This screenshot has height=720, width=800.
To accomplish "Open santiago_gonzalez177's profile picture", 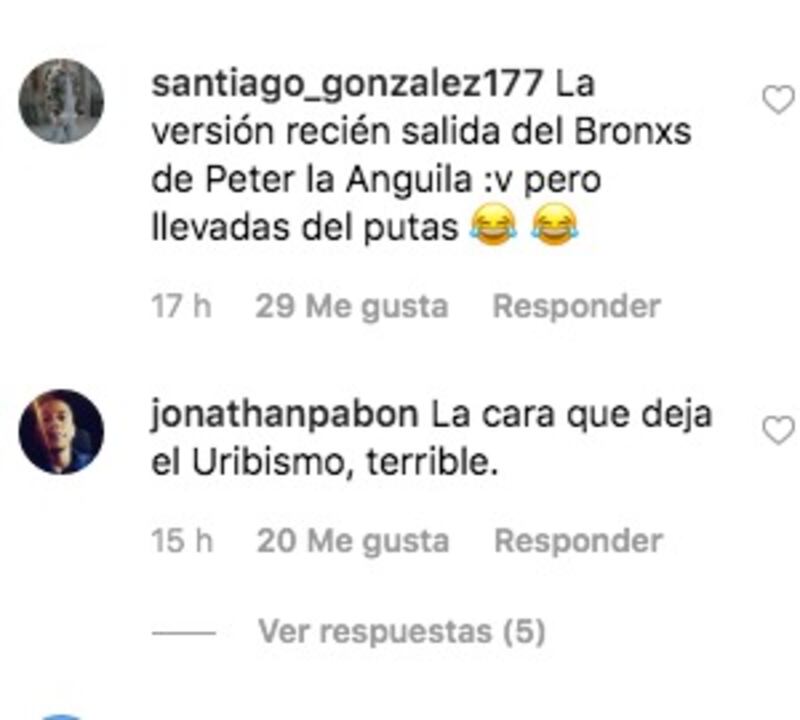I will pyautogui.click(x=61, y=101).
